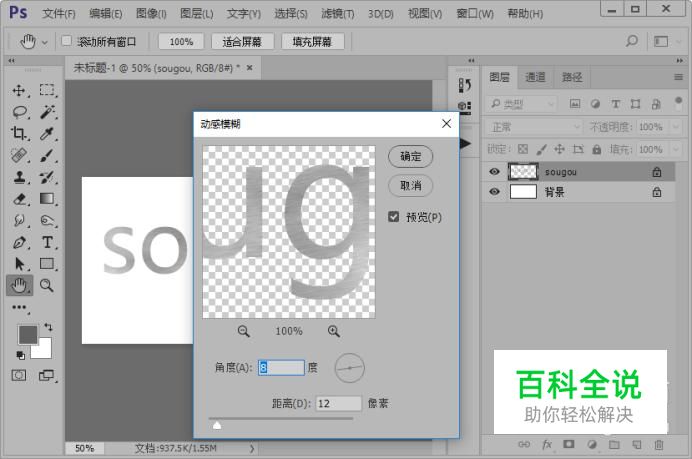
Task: Create a new layer icon
Action: point(636,444)
